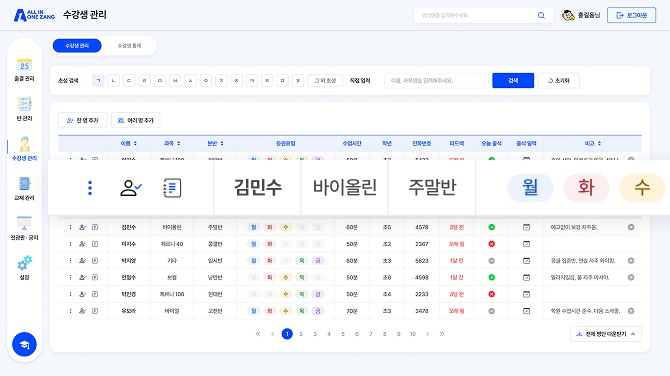Toggle 월 day pill in magnified row
This screenshot has height=376, width=670.
[530, 188]
